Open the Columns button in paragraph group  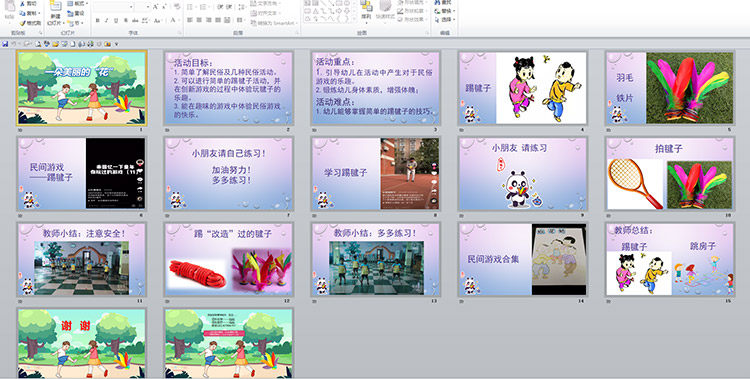click(x=242, y=20)
